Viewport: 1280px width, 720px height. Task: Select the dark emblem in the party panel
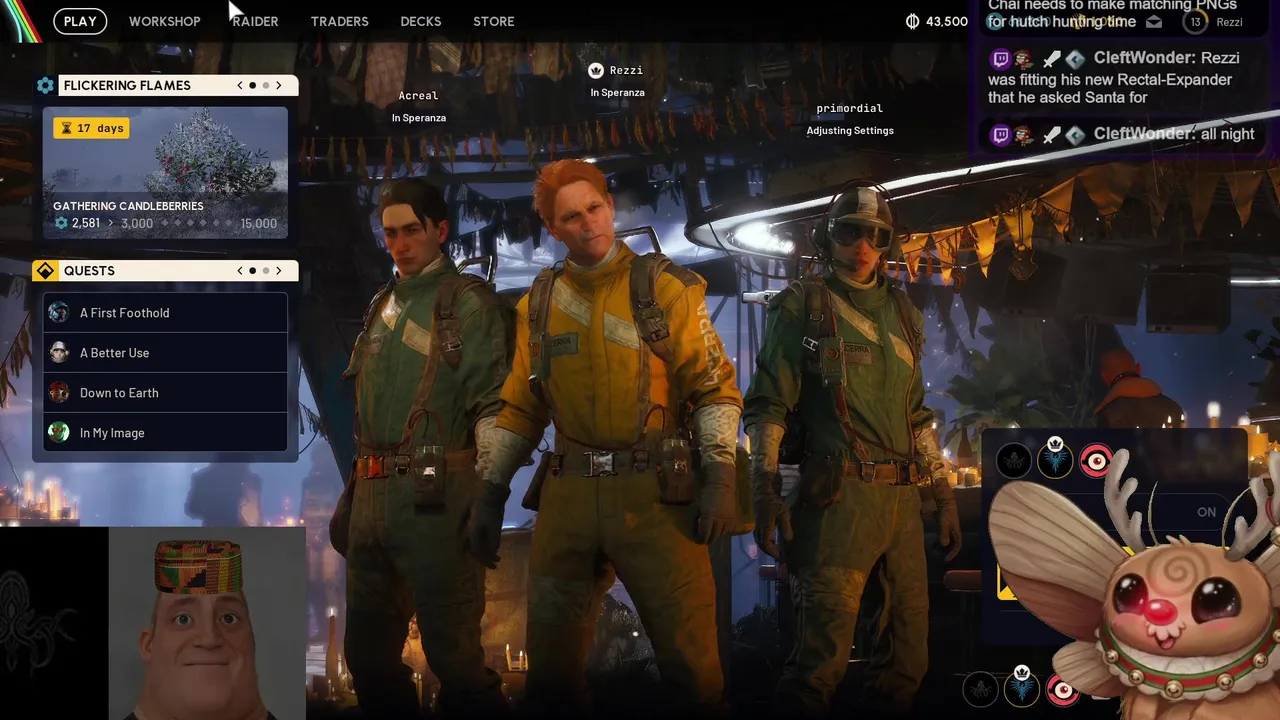point(1013,461)
